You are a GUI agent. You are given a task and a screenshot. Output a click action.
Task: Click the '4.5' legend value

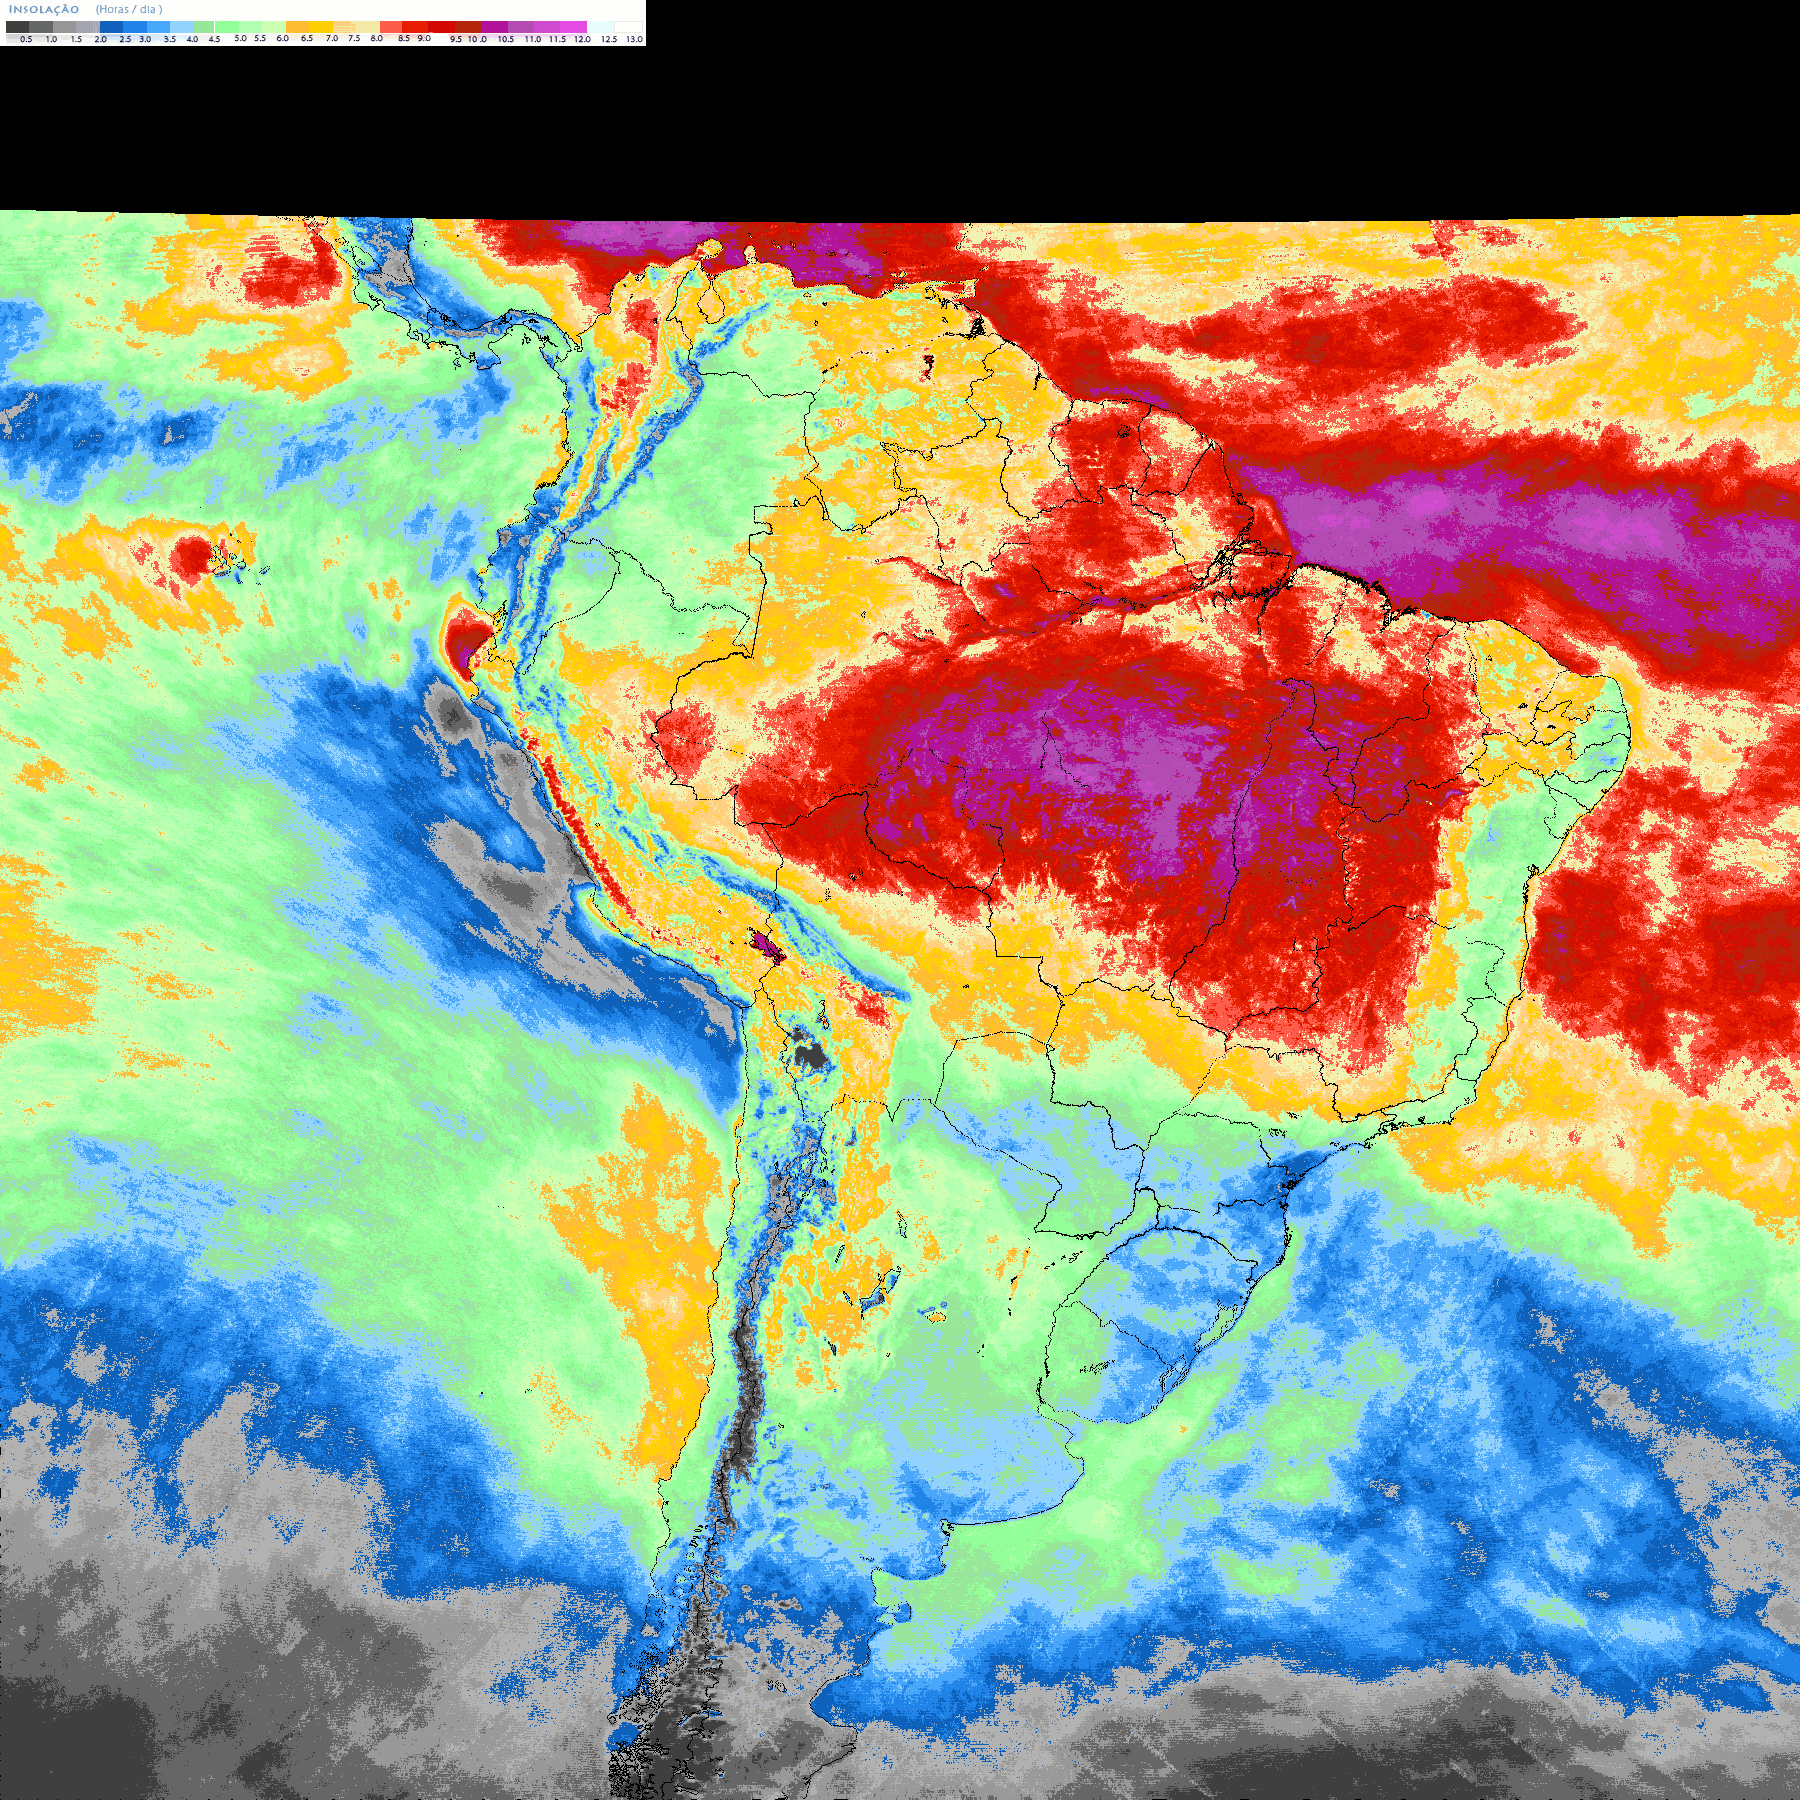tap(214, 39)
